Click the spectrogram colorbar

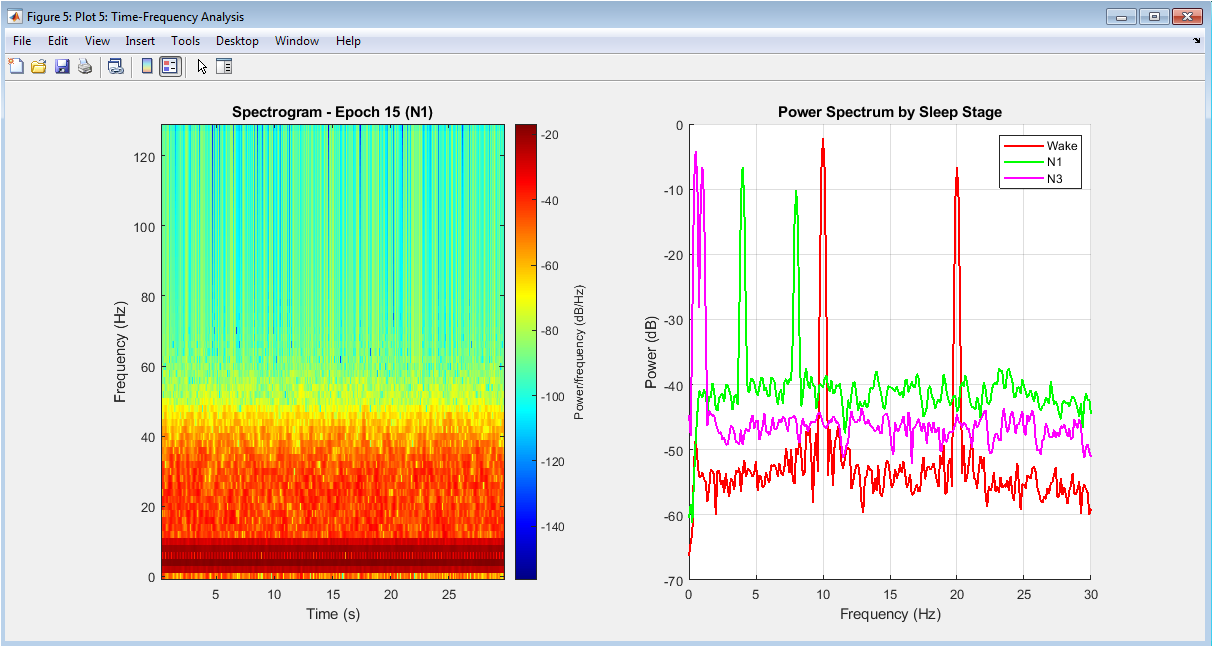[x=525, y=351]
